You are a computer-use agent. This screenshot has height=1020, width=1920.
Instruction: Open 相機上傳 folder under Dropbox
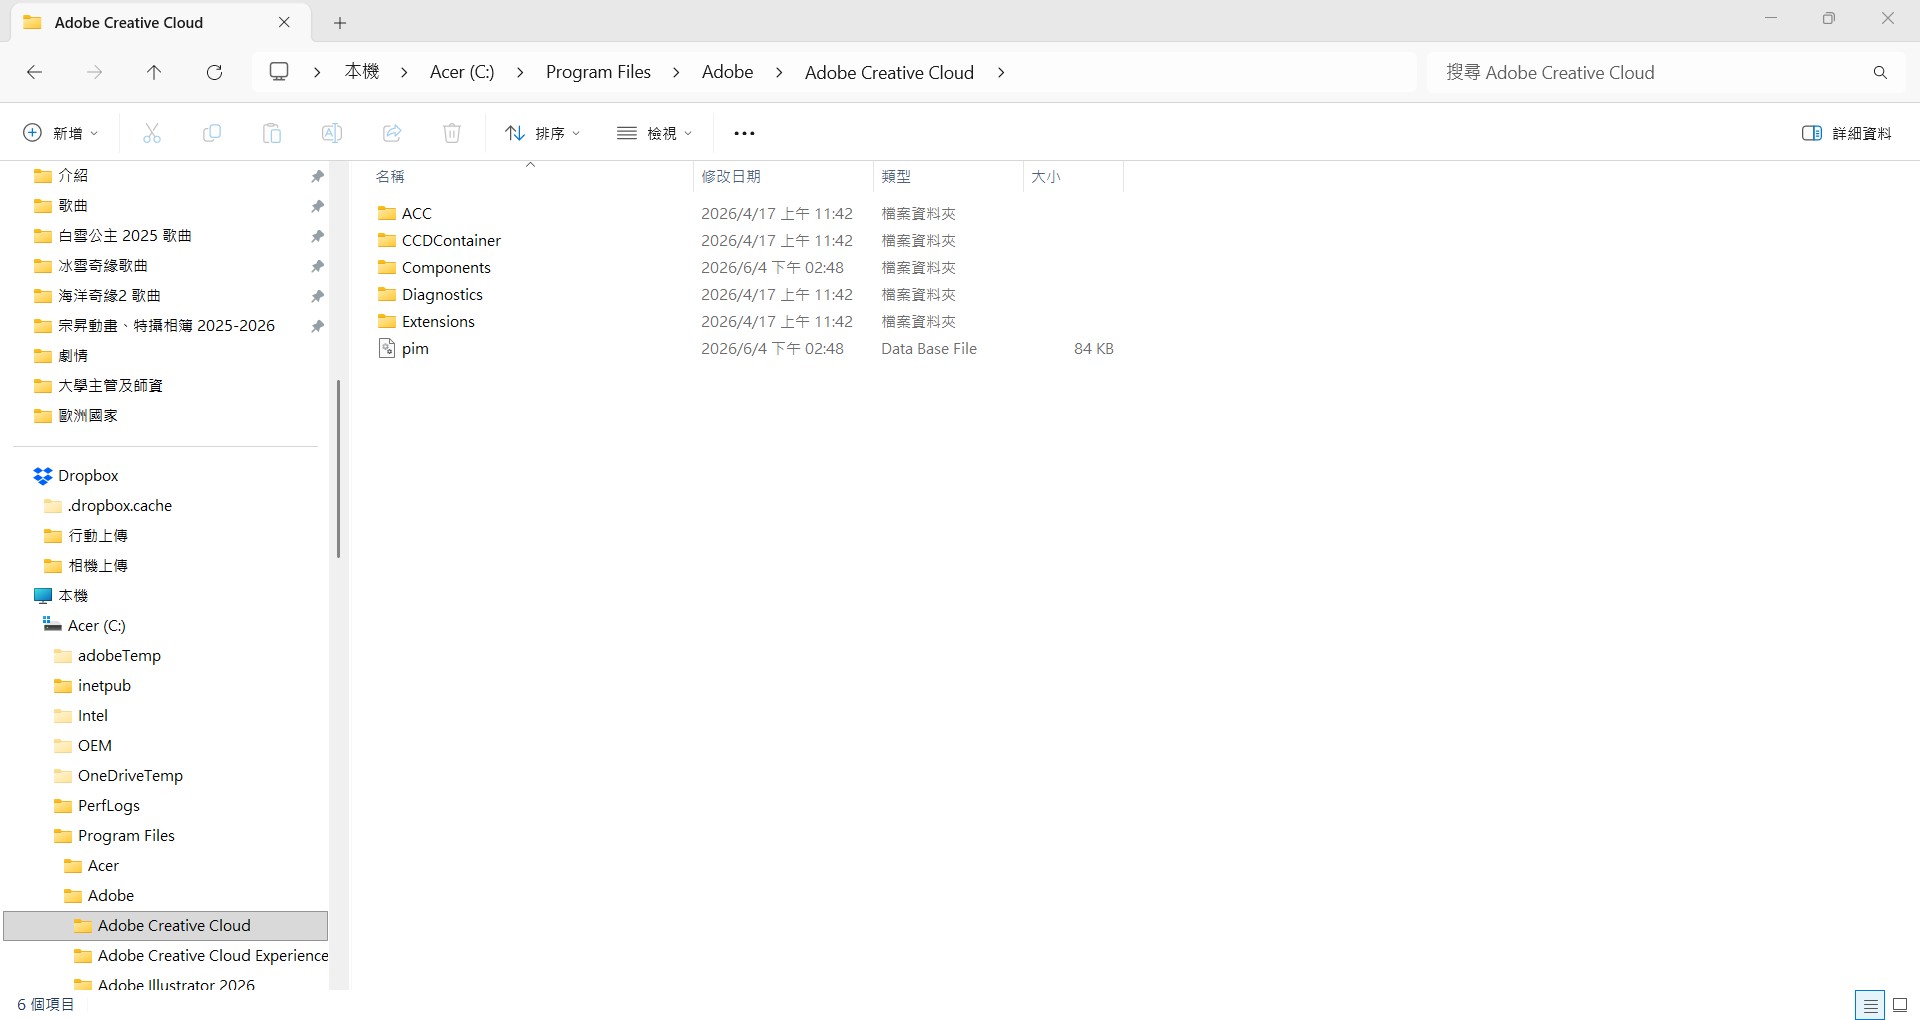pyautogui.click(x=98, y=566)
